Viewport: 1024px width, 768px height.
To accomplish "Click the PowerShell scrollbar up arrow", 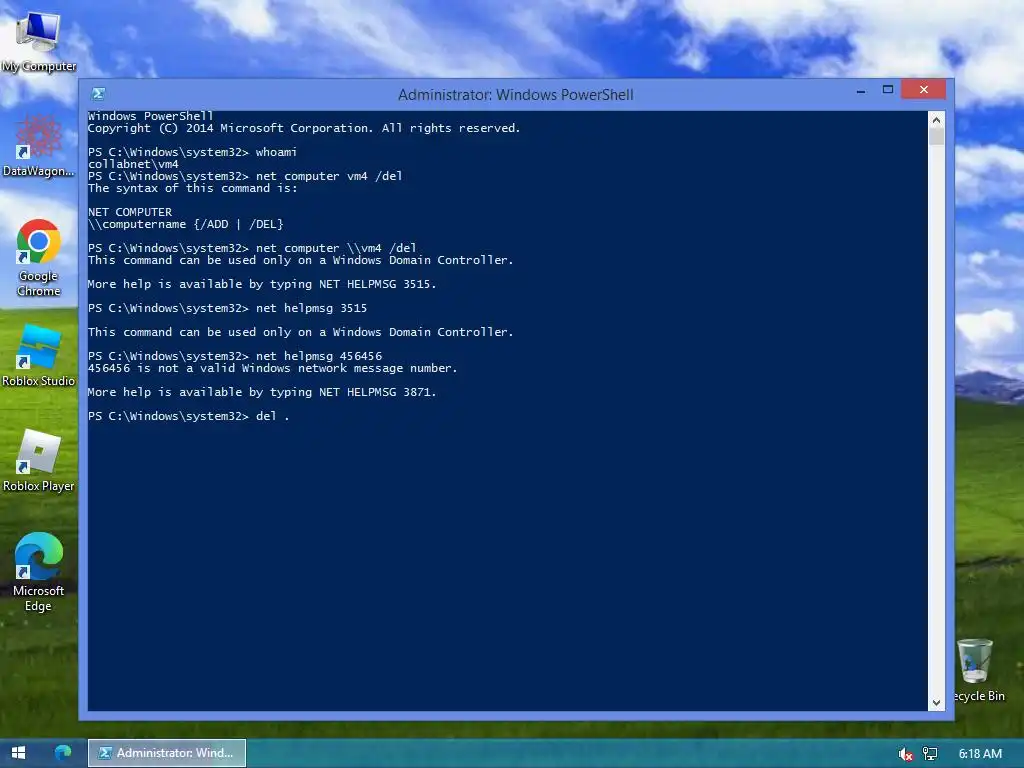I will pyautogui.click(x=936, y=120).
